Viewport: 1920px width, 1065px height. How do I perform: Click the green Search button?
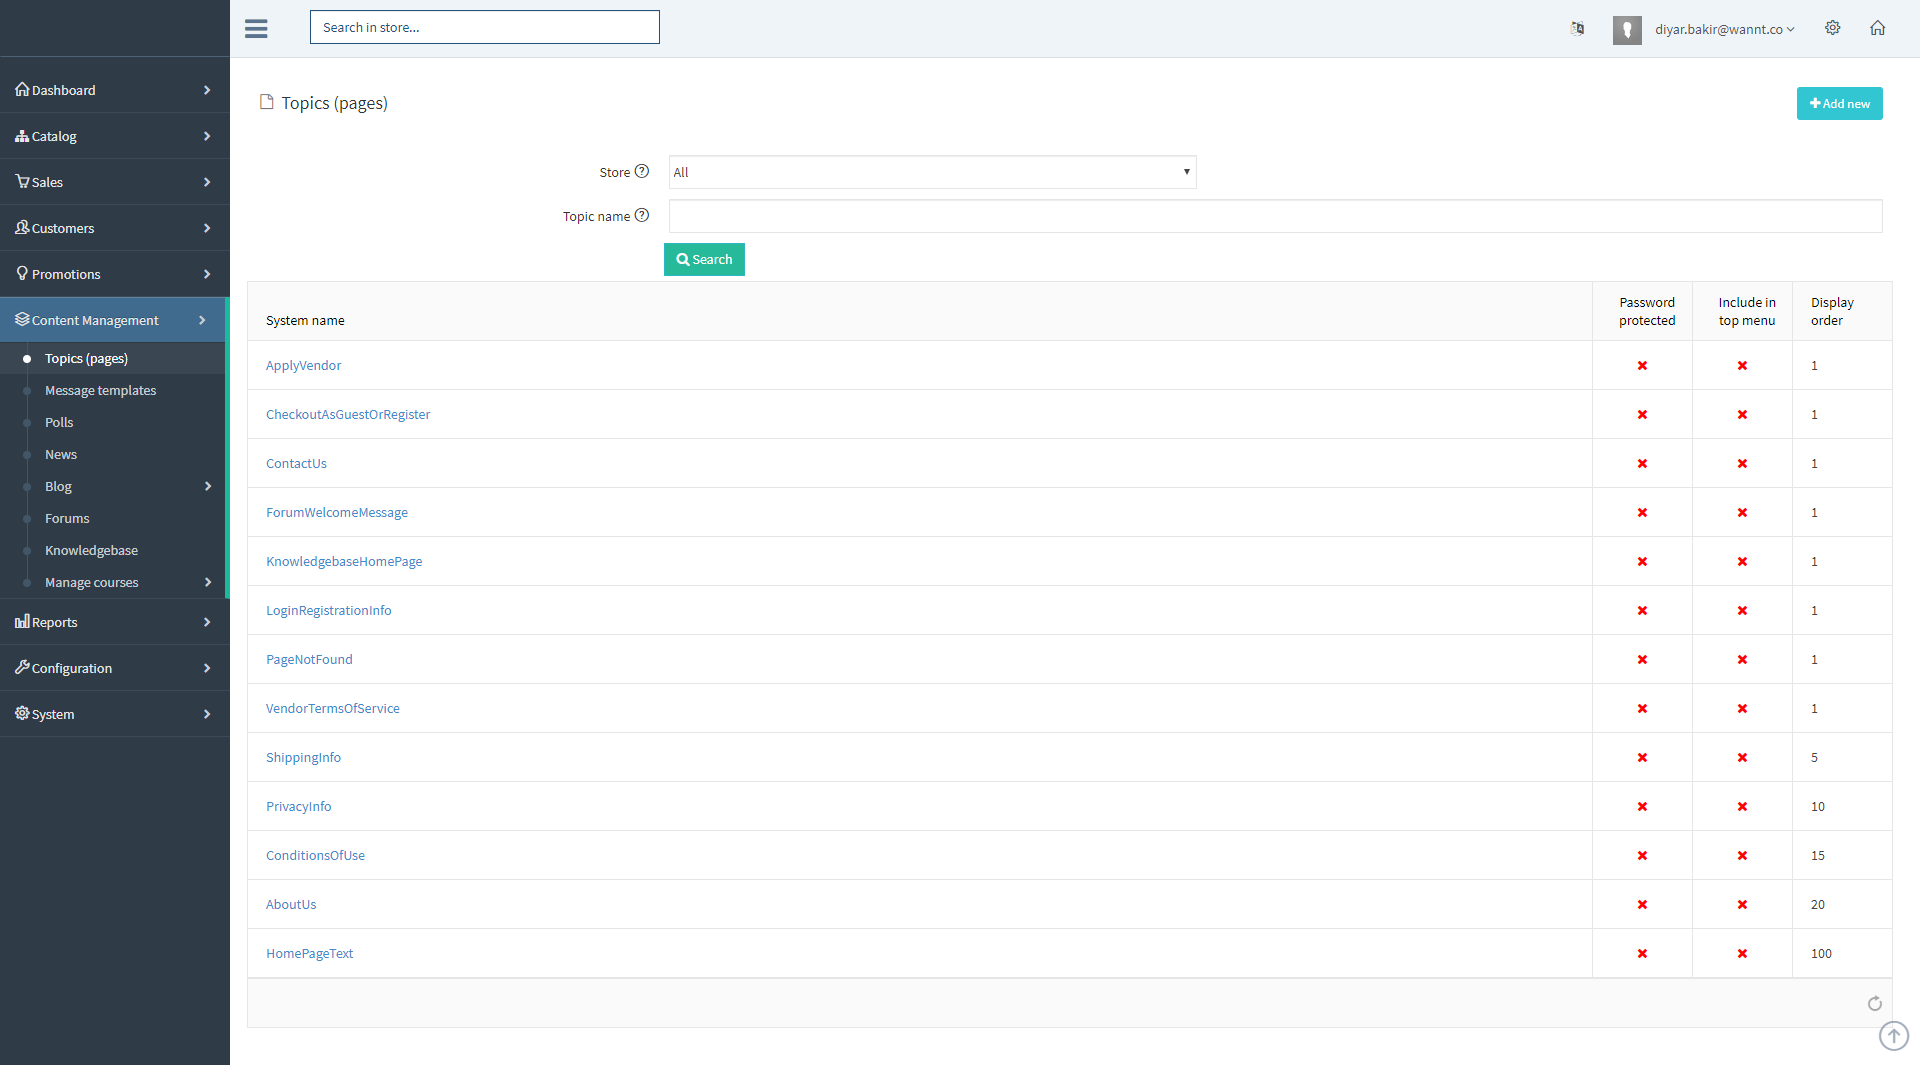pyautogui.click(x=704, y=259)
